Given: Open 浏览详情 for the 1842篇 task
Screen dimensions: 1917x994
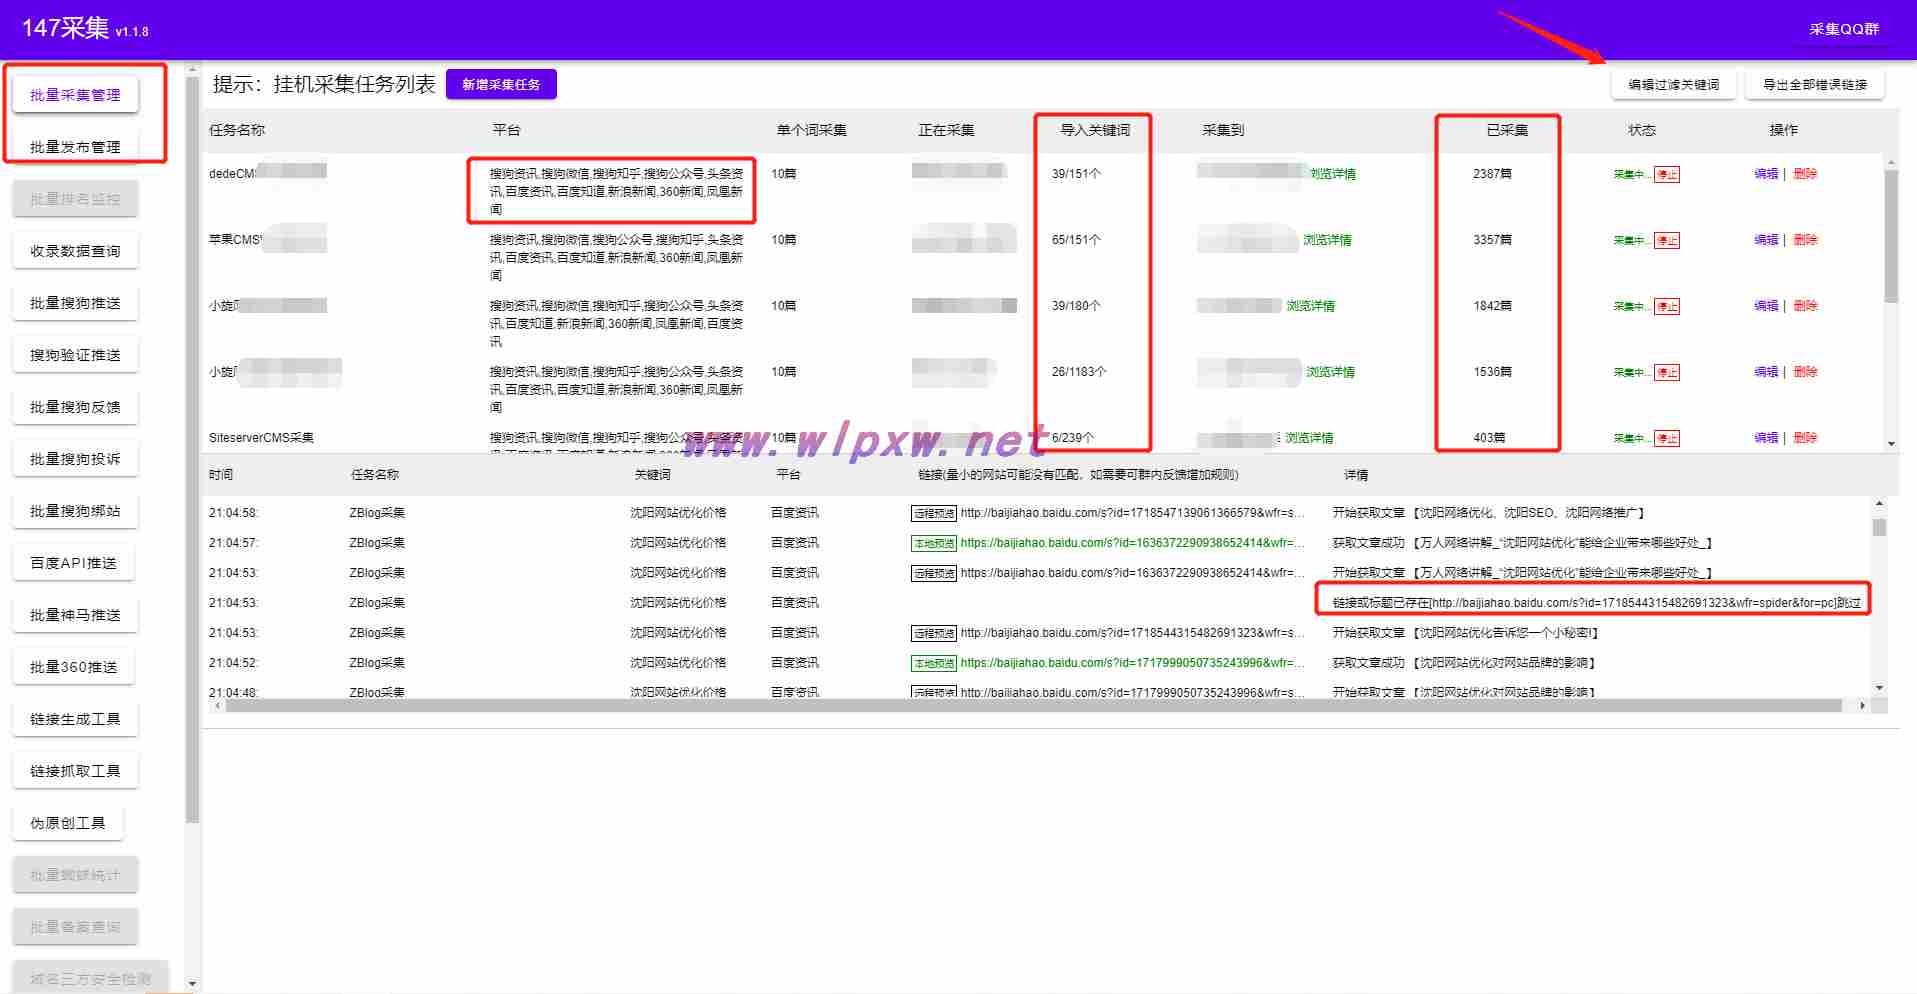Looking at the screenshot, I should click(x=1310, y=306).
